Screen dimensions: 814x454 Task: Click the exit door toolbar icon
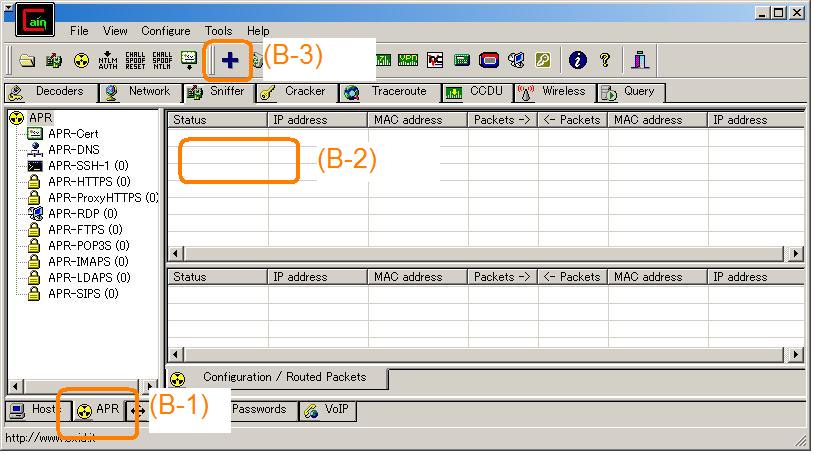pyautogui.click(x=640, y=60)
